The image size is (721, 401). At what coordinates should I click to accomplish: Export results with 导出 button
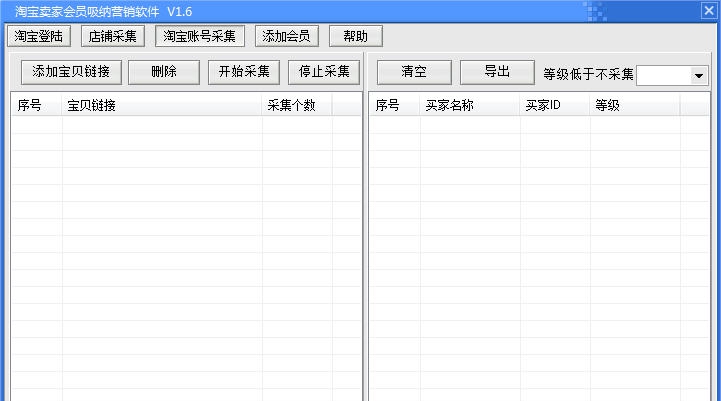click(x=497, y=72)
